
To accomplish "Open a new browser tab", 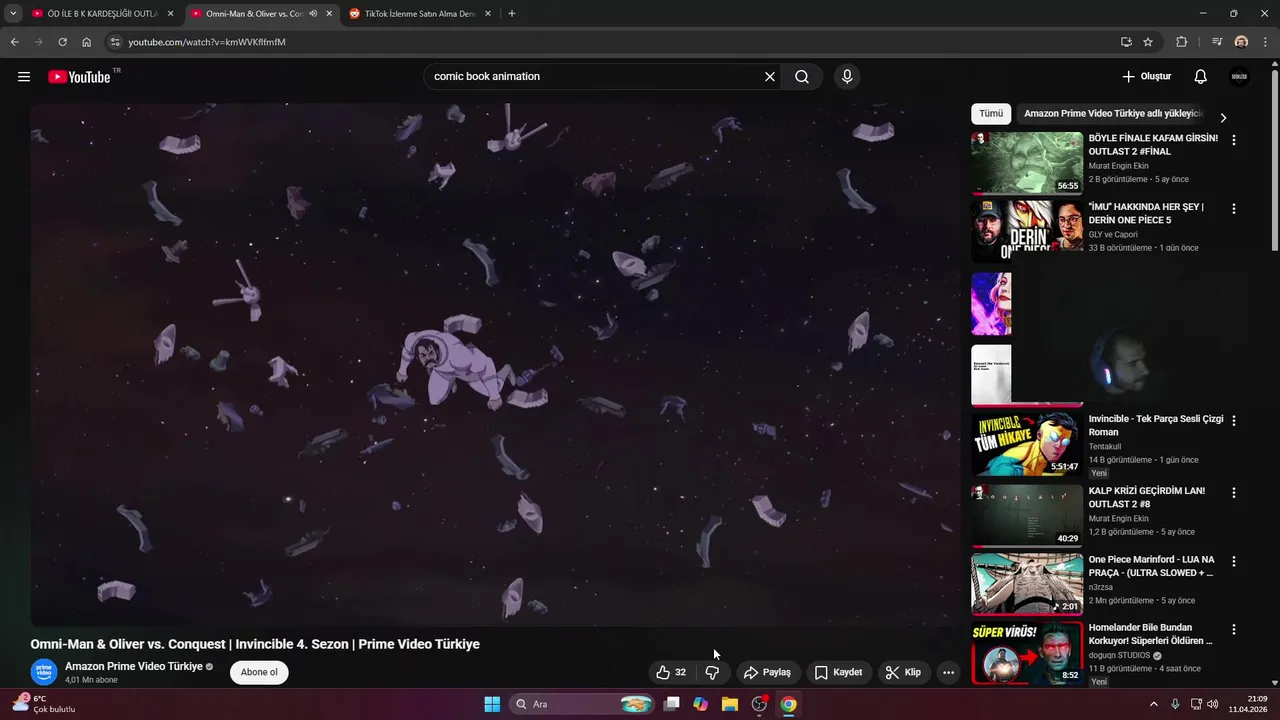I will [512, 14].
